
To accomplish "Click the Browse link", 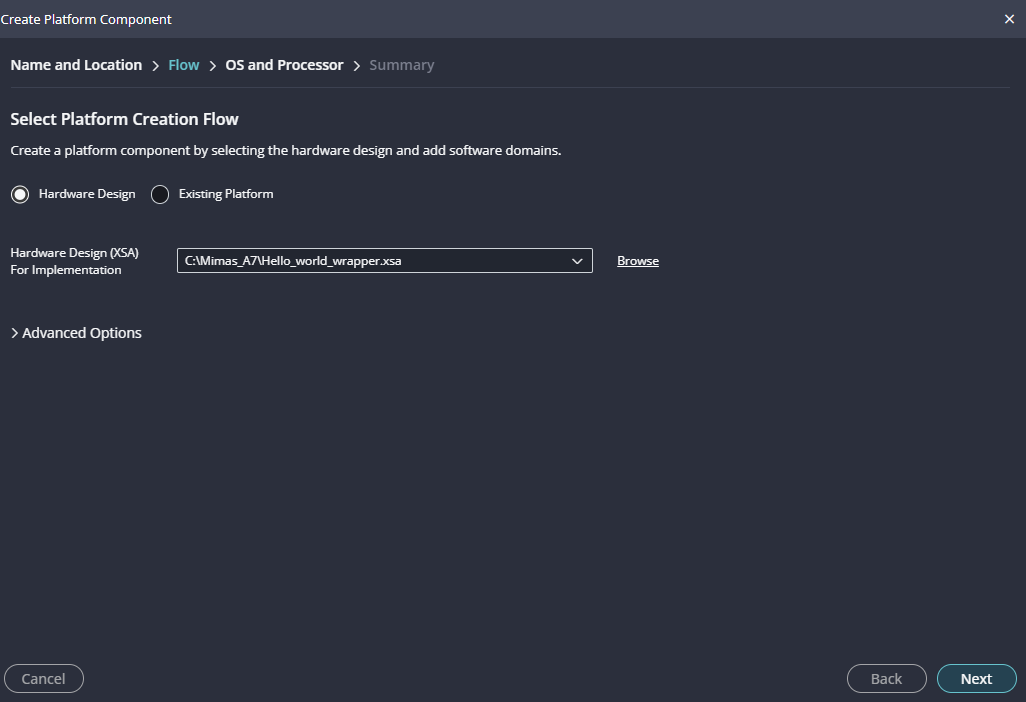I will [638, 261].
